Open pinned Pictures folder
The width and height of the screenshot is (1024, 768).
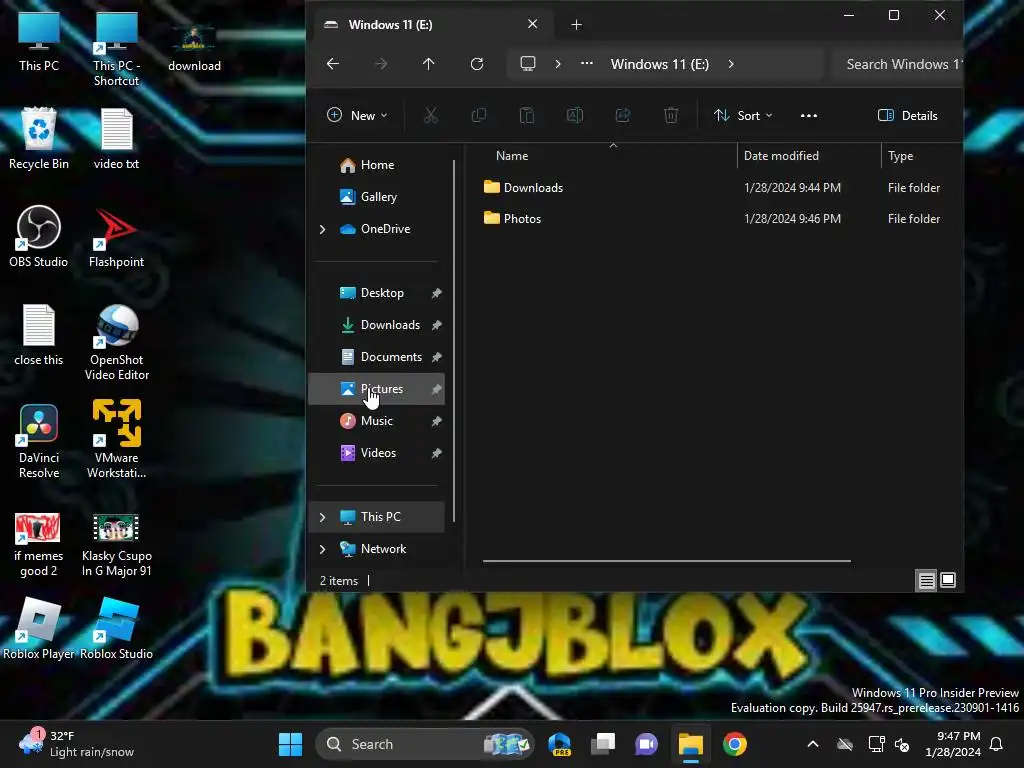376,389
